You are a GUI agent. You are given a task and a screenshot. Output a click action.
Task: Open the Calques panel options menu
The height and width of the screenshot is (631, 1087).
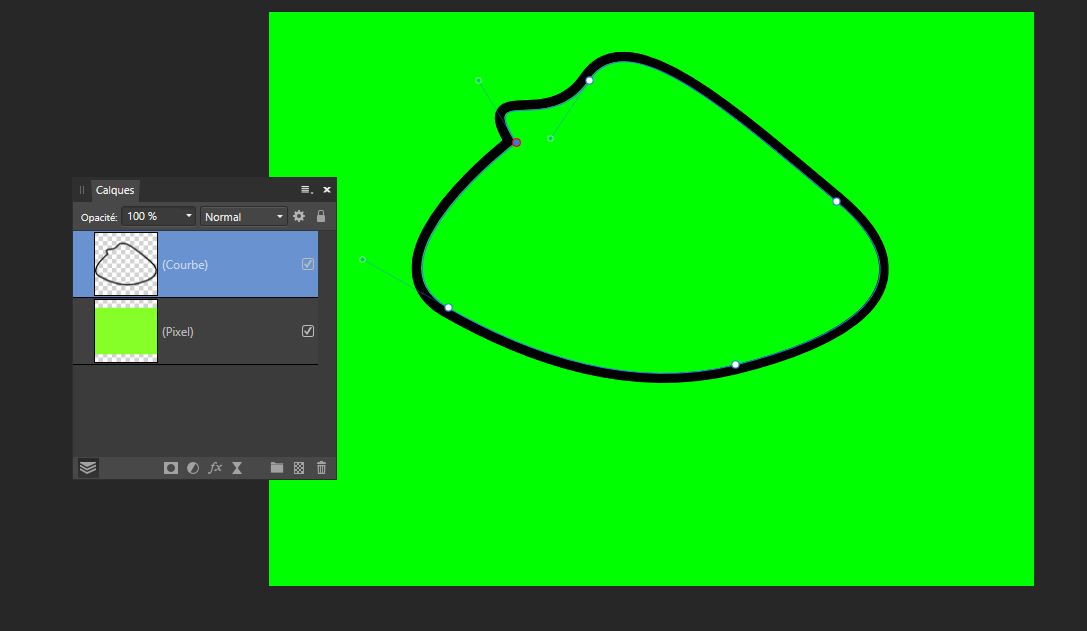(306, 190)
